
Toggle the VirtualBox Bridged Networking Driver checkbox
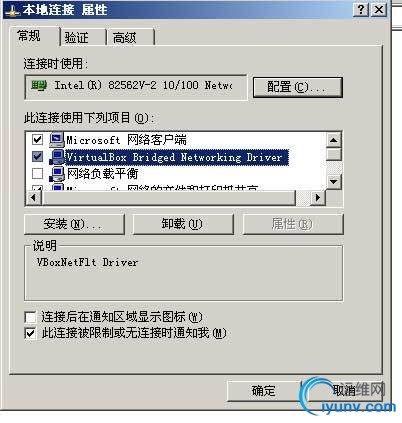pos(37,156)
